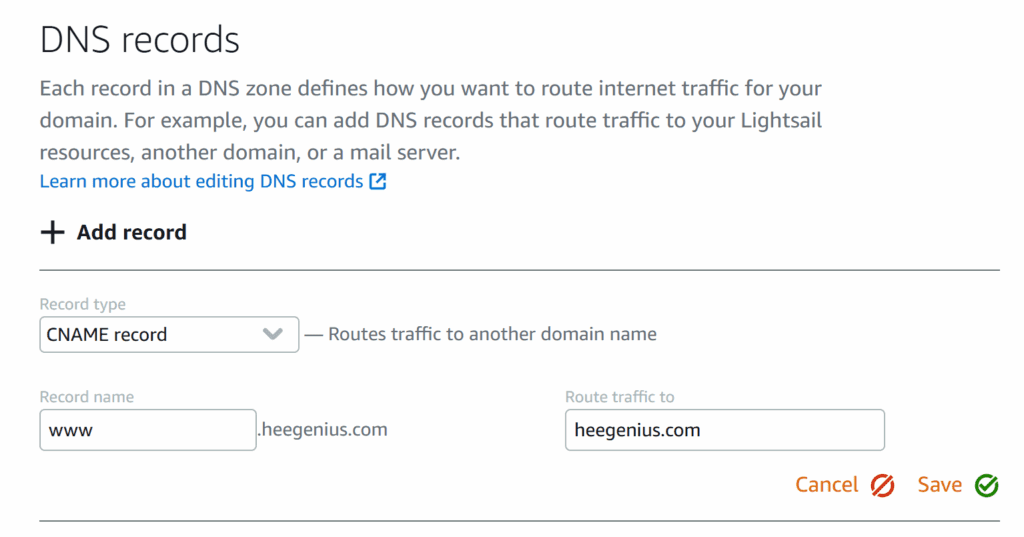1024x537 pixels.
Task: Open Learn more about editing DNS records
Action: [x=201, y=181]
